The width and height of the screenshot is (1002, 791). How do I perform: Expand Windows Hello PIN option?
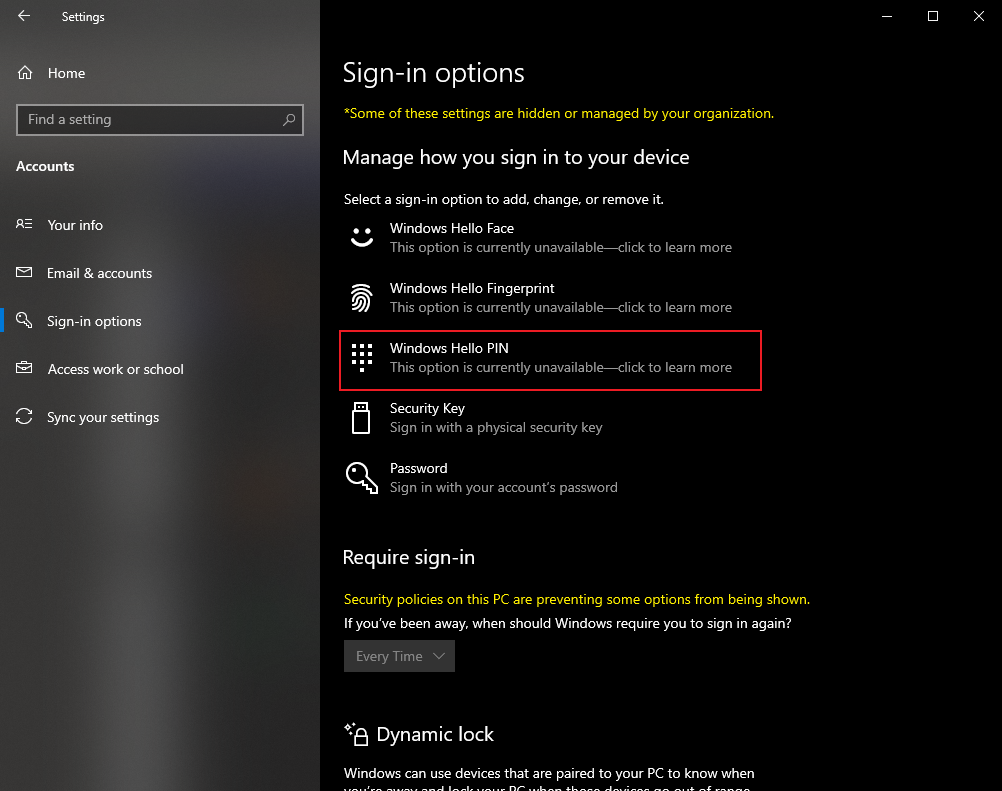(x=551, y=358)
